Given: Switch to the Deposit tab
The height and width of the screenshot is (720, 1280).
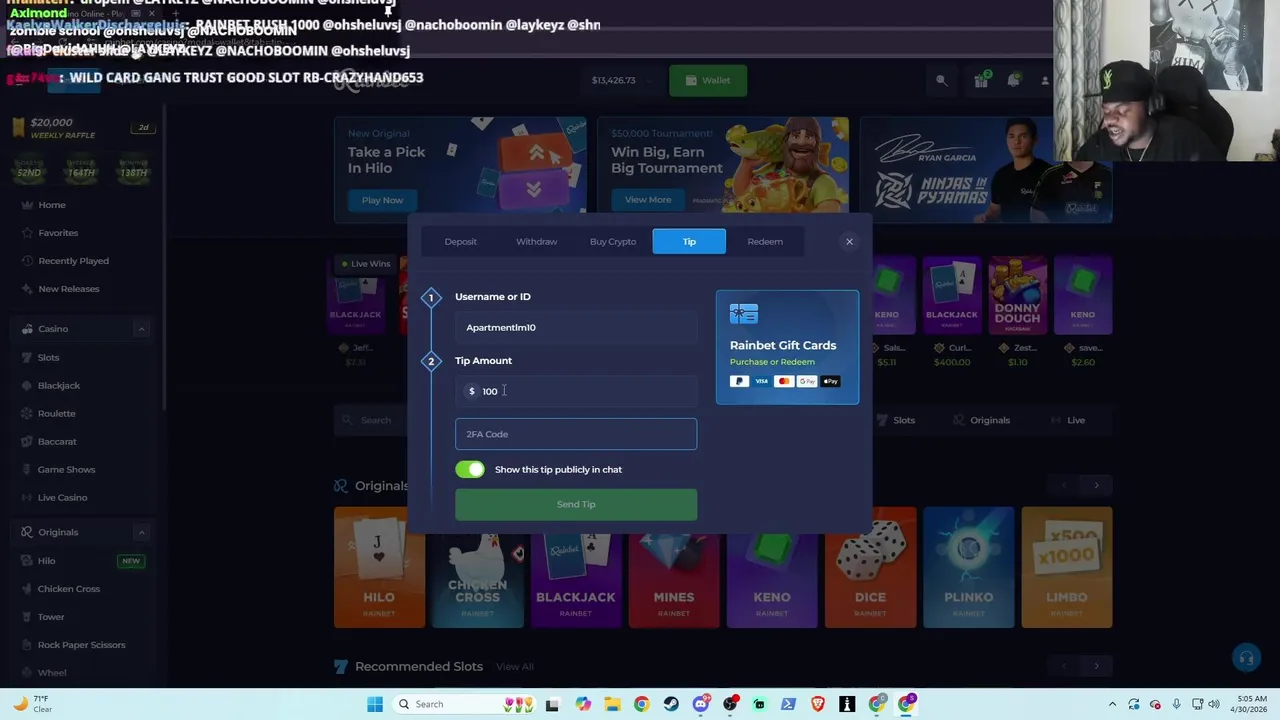Looking at the screenshot, I should [461, 241].
